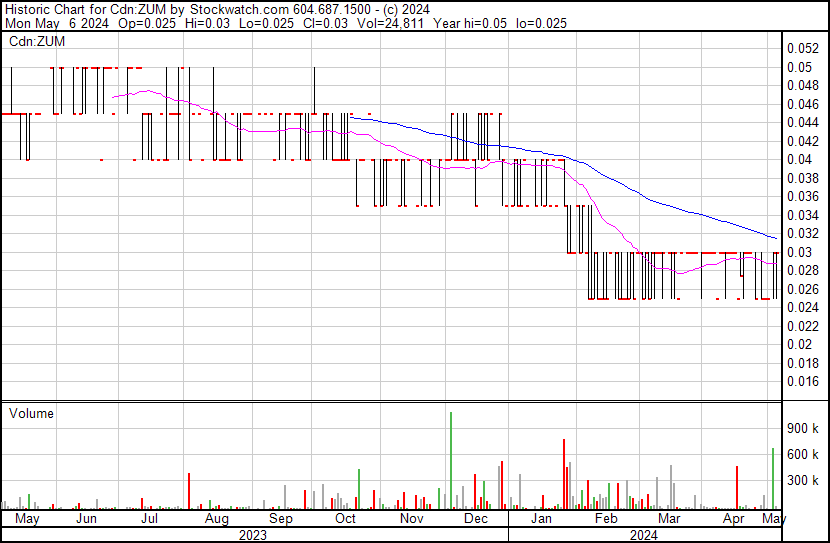Select the Nov month label
The height and width of the screenshot is (543, 830).
pyautogui.click(x=412, y=518)
